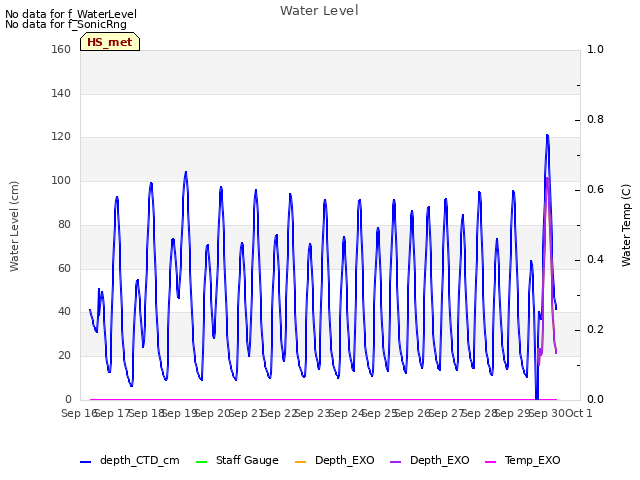640x480 pixels.
Task: Toggle Temp_EXO series in legend
Action: point(523,460)
